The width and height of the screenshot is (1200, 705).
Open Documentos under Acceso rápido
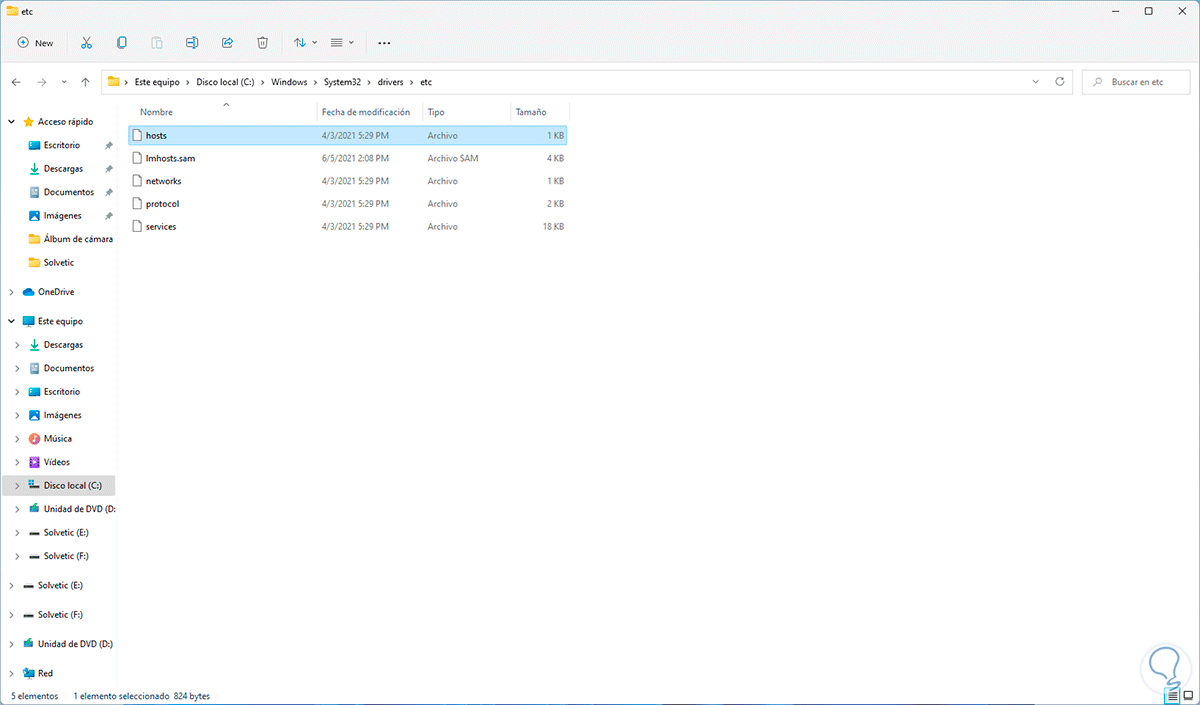(69, 192)
